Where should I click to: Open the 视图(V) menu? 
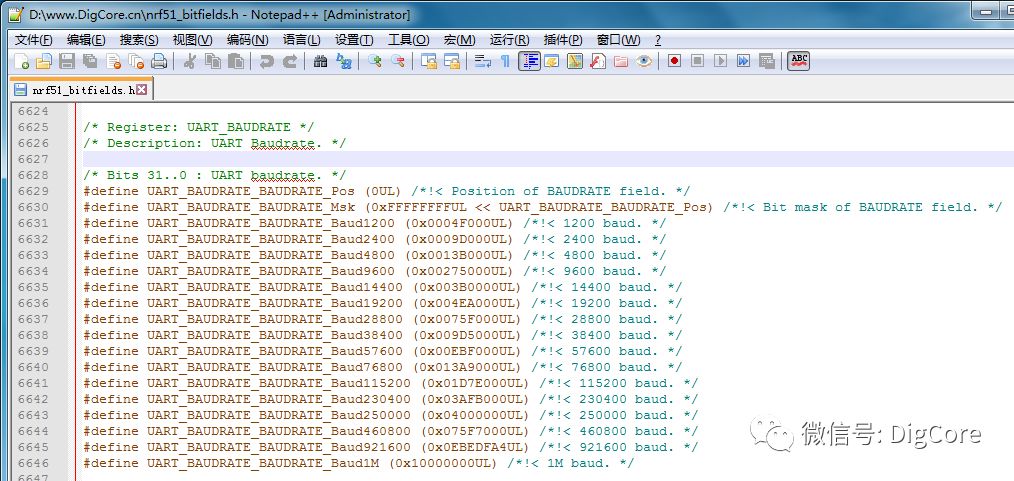(x=192, y=40)
